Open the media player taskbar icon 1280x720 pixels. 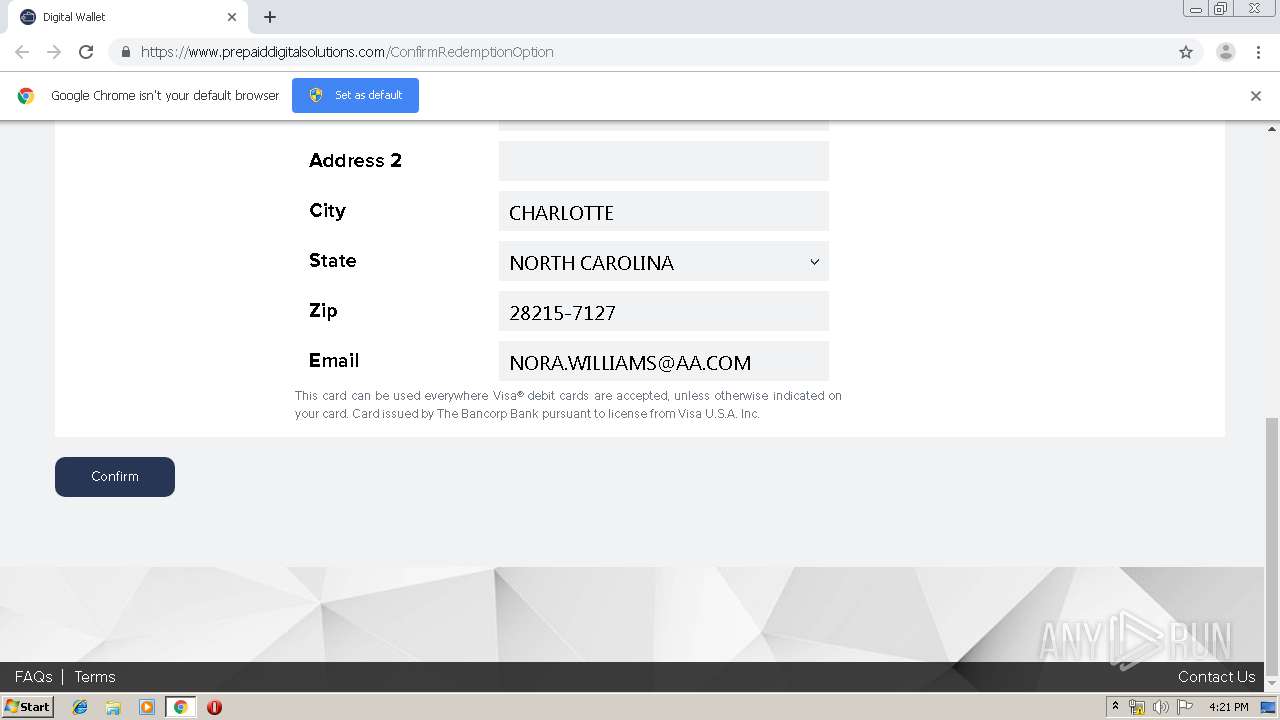pyautogui.click(x=147, y=707)
